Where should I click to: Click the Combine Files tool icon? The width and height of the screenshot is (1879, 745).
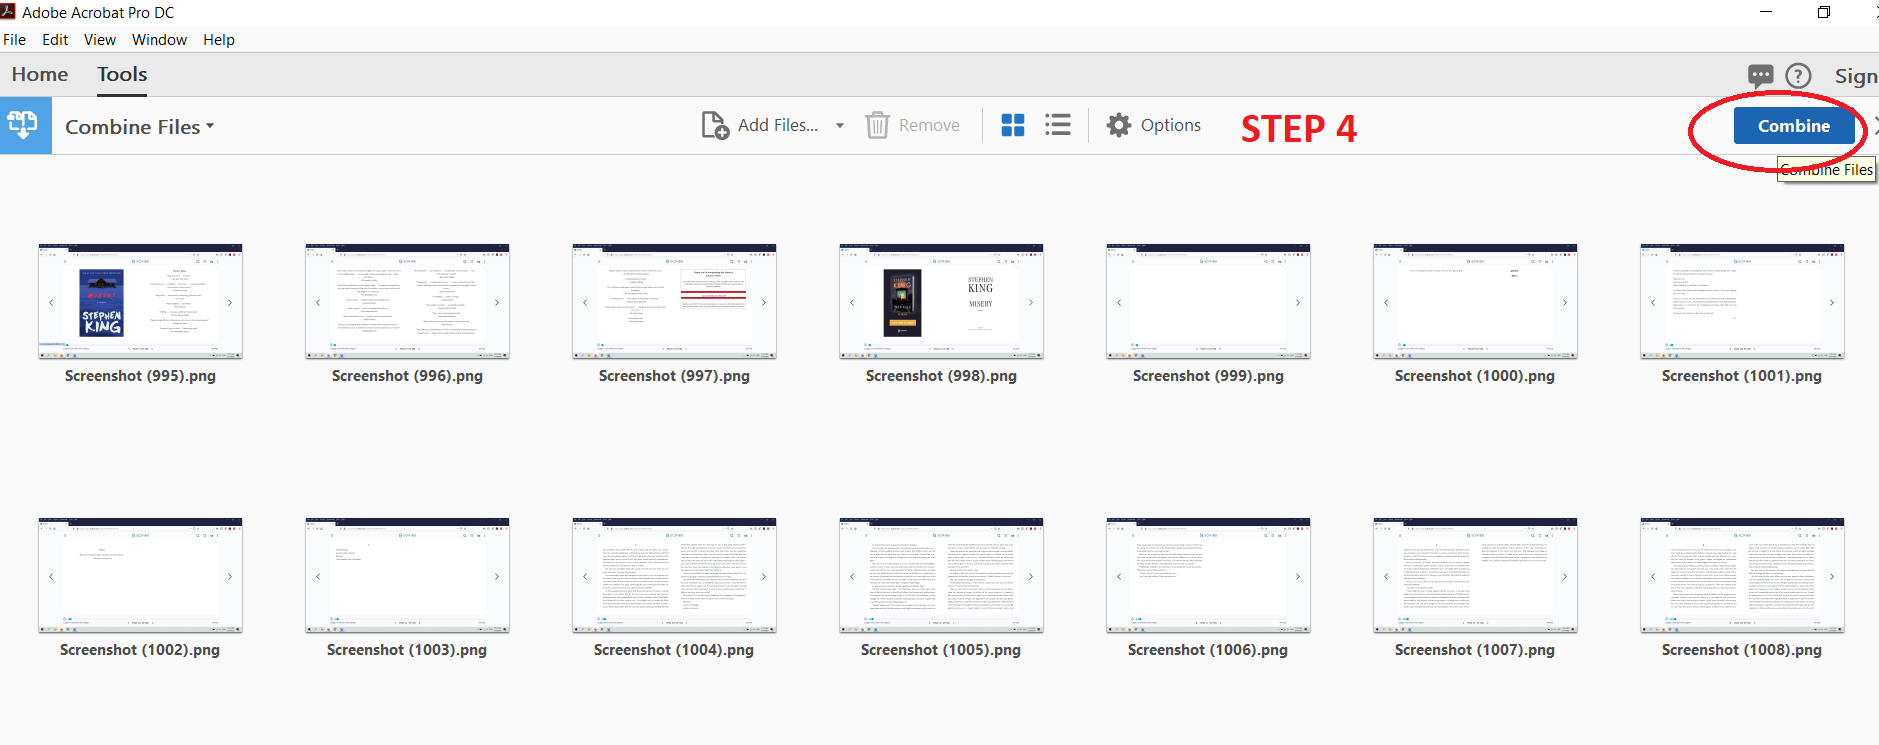pyautogui.click(x=24, y=126)
